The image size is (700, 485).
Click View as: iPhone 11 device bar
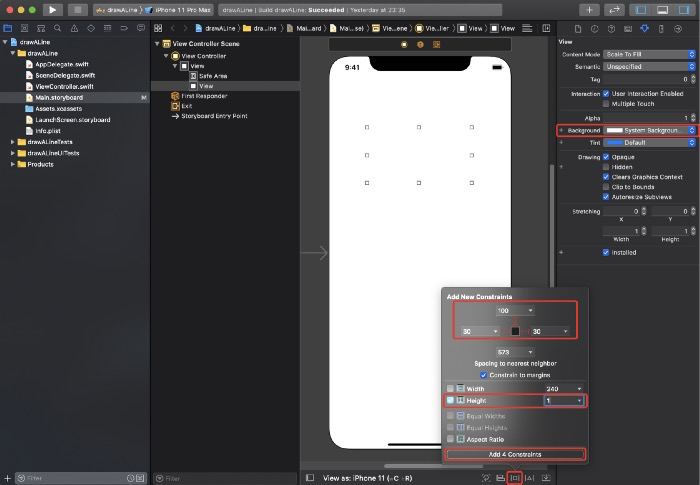click(367, 478)
